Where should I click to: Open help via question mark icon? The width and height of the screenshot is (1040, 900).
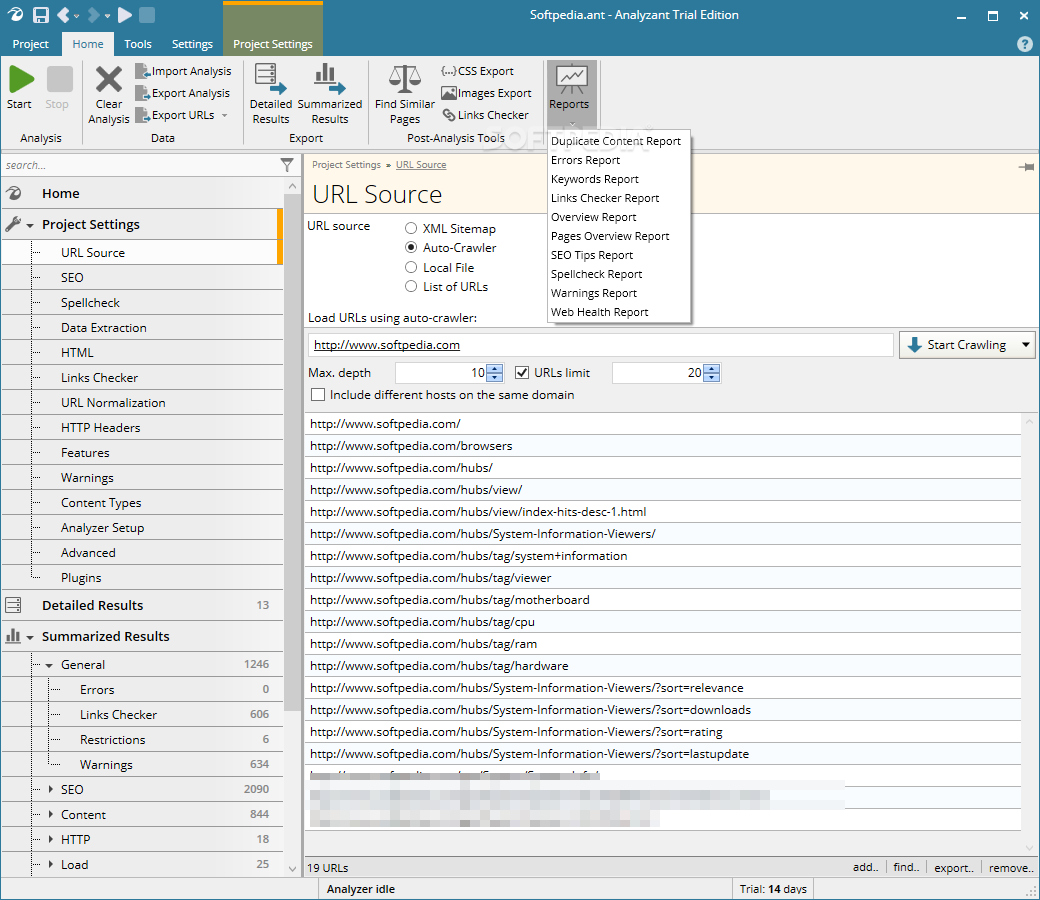coord(1024,44)
